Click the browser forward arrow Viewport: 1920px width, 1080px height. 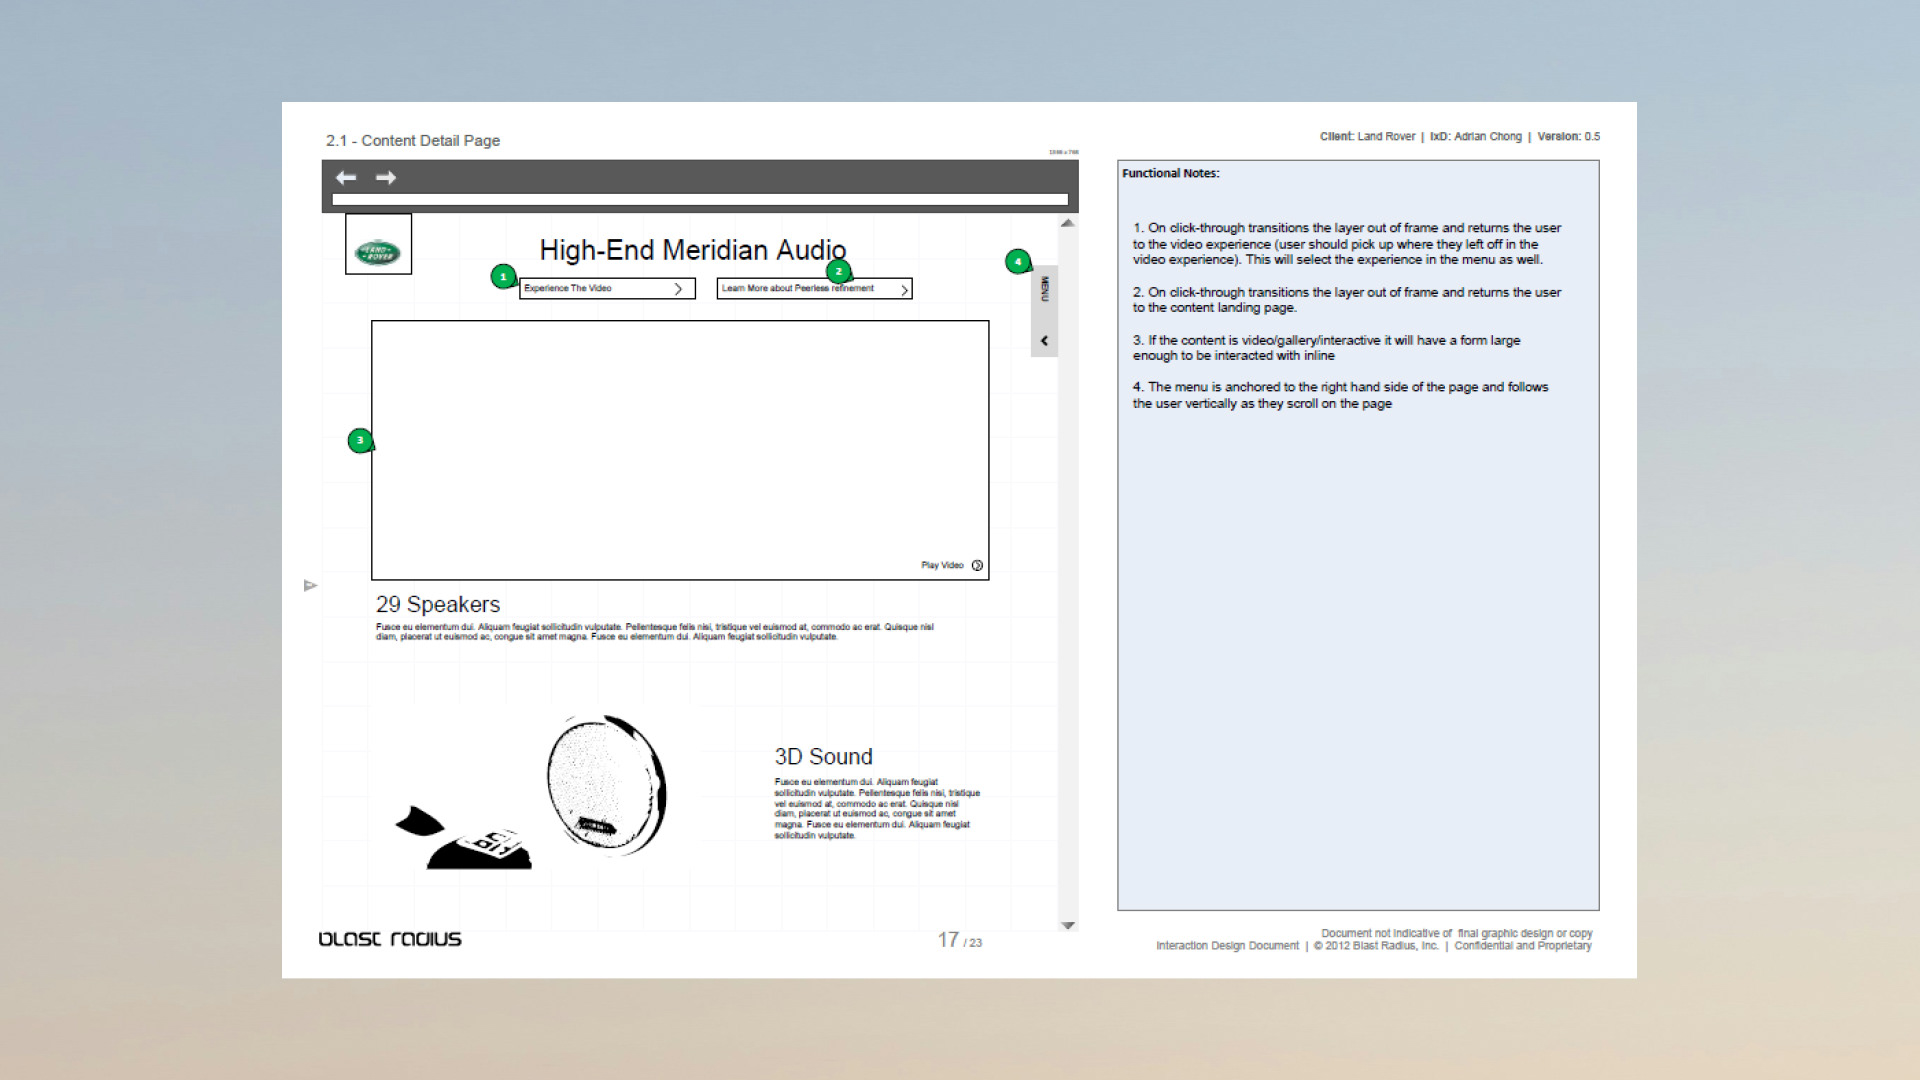[x=386, y=178]
